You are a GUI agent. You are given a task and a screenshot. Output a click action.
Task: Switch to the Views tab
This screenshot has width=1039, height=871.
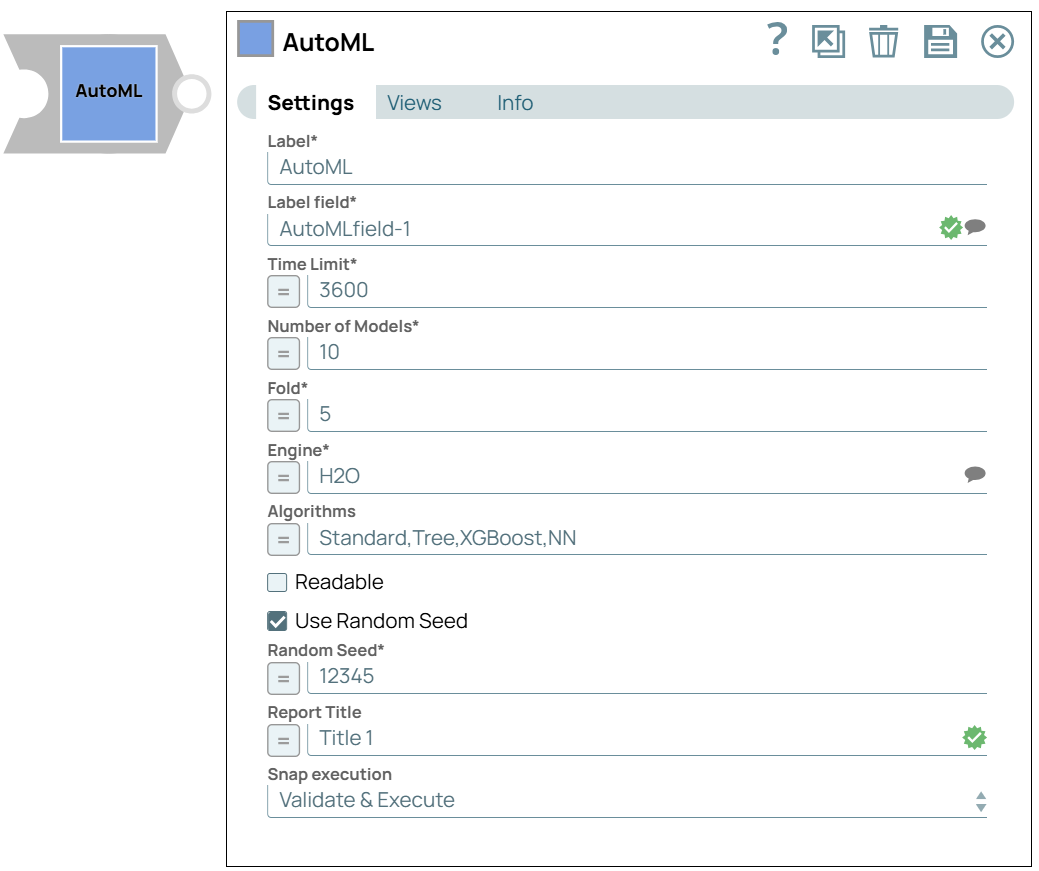tap(414, 103)
